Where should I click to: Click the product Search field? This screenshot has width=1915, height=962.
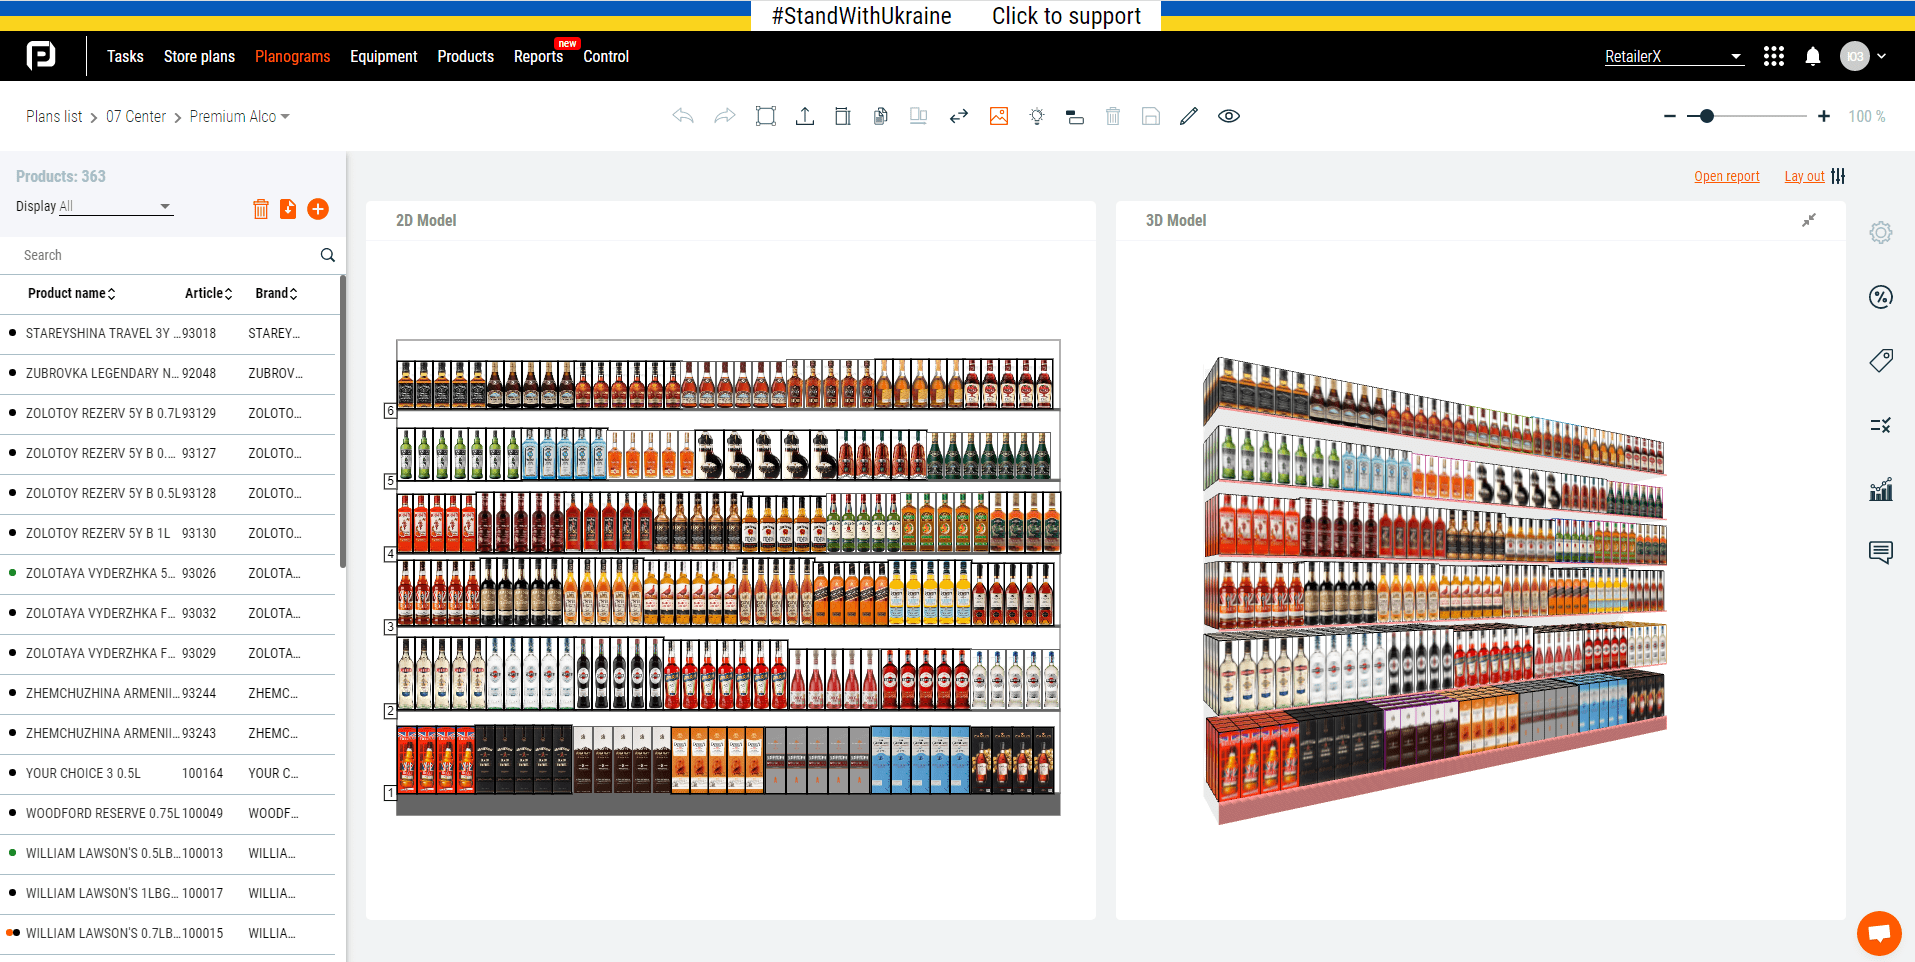(165, 255)
